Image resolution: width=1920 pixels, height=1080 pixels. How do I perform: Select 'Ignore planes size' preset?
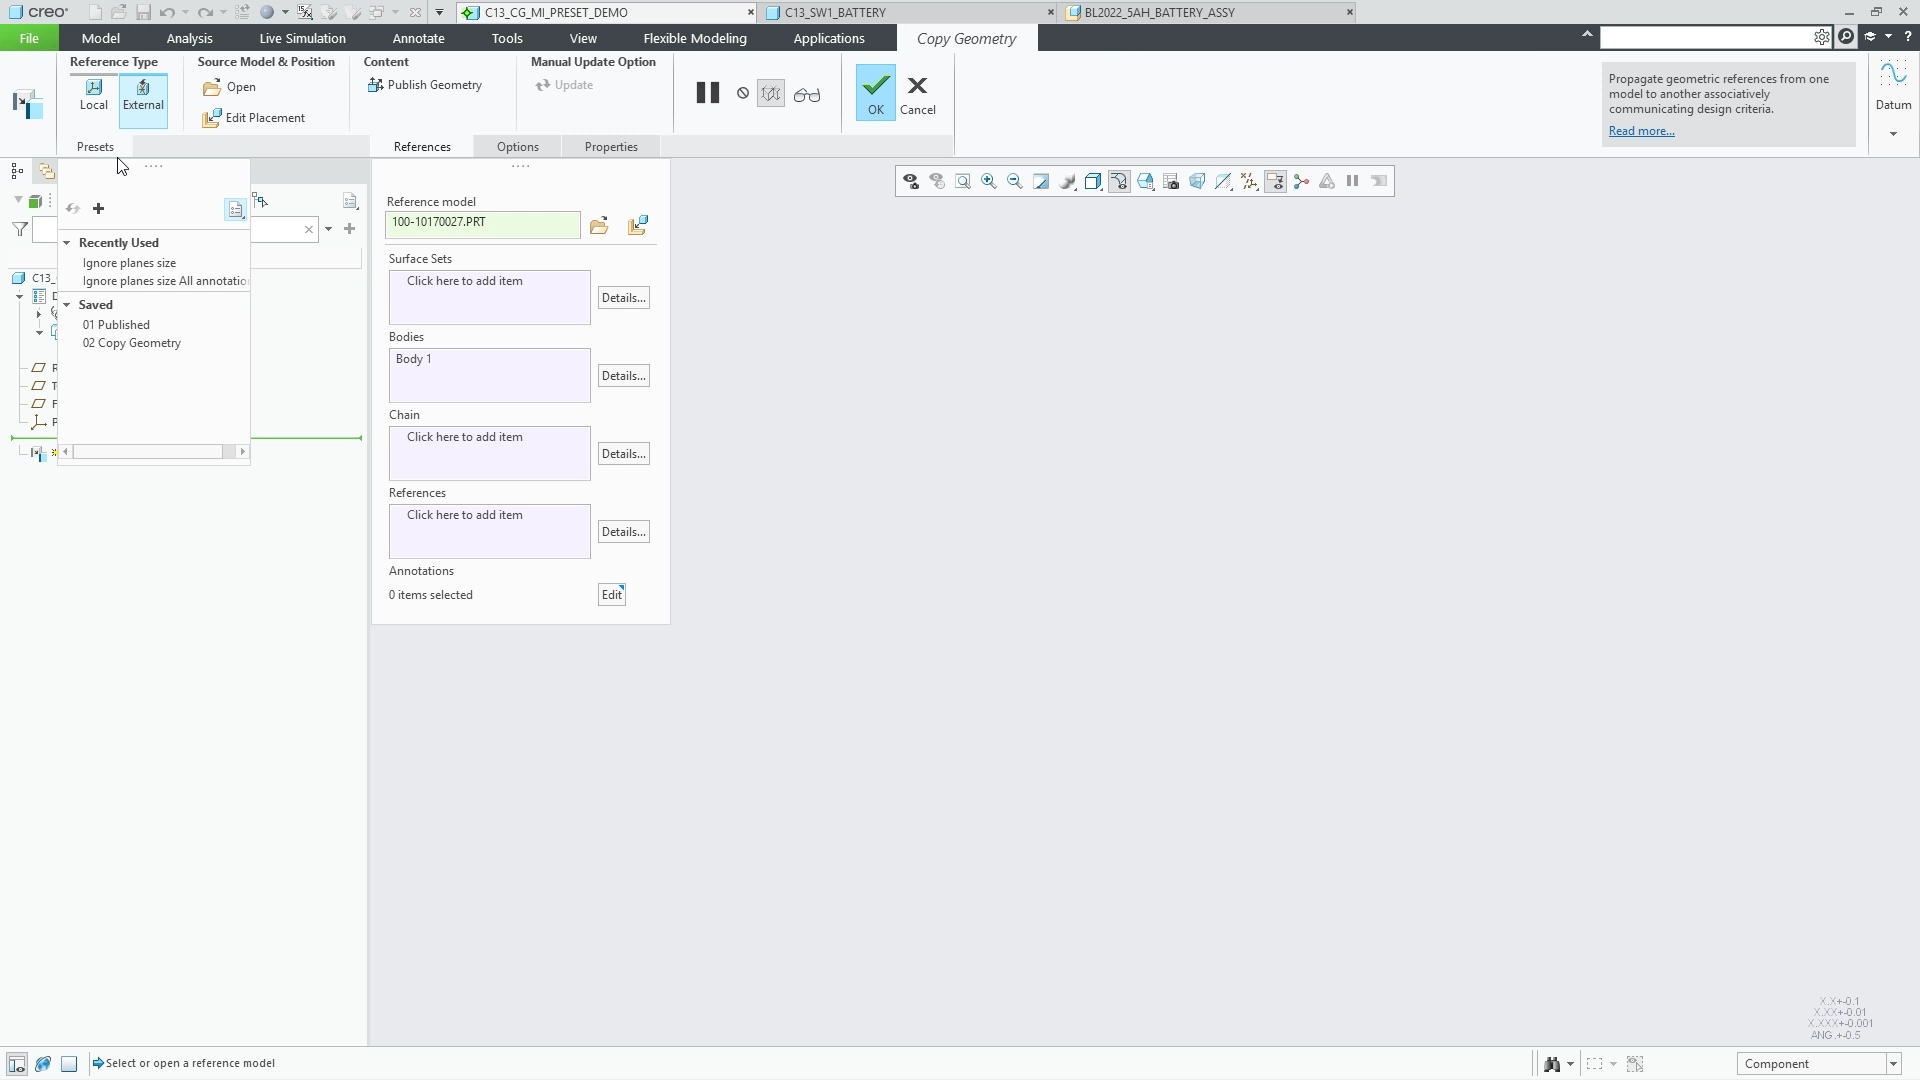(129, 263)
